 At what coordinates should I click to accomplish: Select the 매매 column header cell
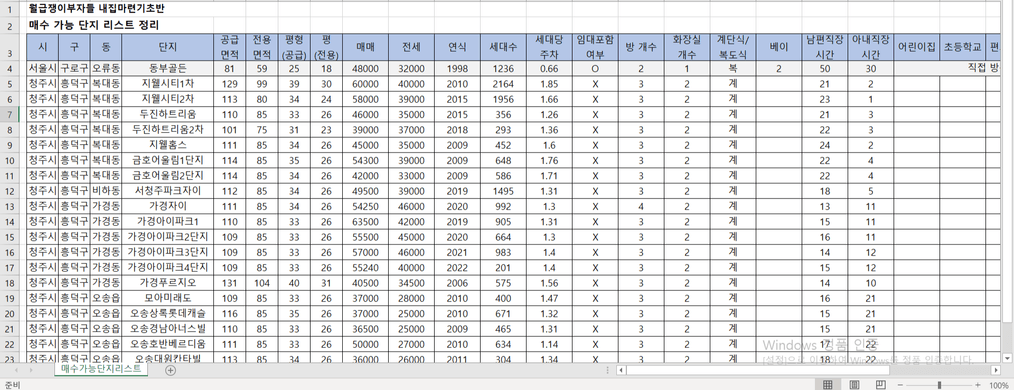365,47
